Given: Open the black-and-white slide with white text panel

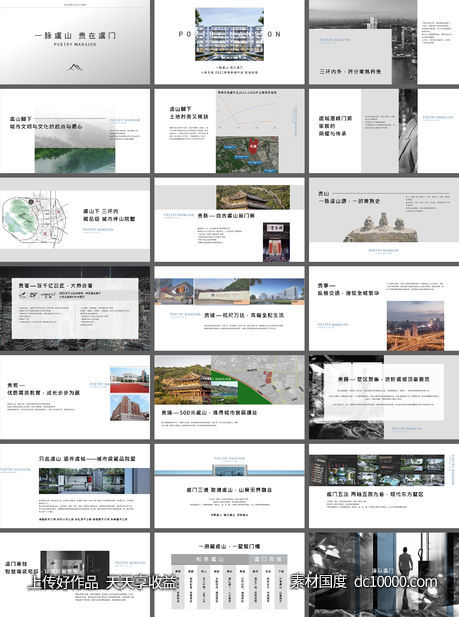Looking at the screenshot, I should click(384, 398).
